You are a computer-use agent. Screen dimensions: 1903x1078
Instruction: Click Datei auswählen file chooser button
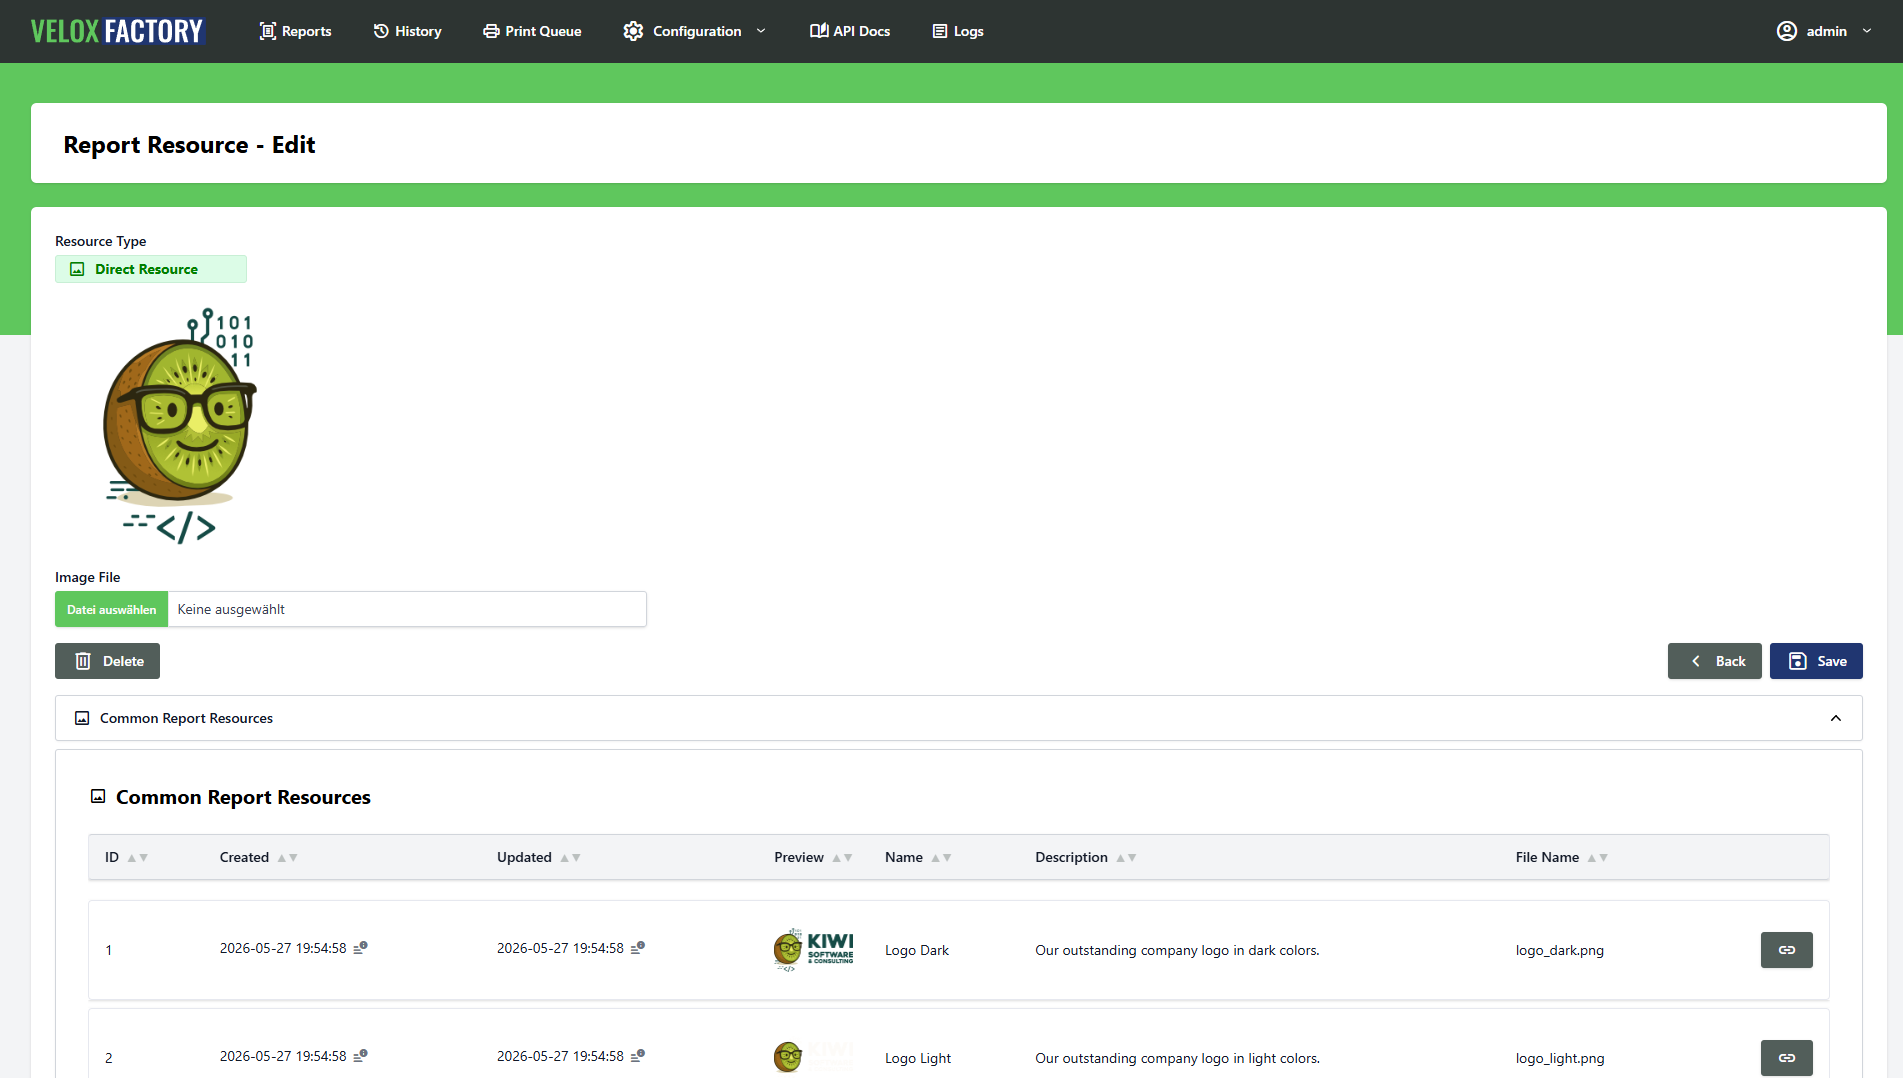(111, 609)
